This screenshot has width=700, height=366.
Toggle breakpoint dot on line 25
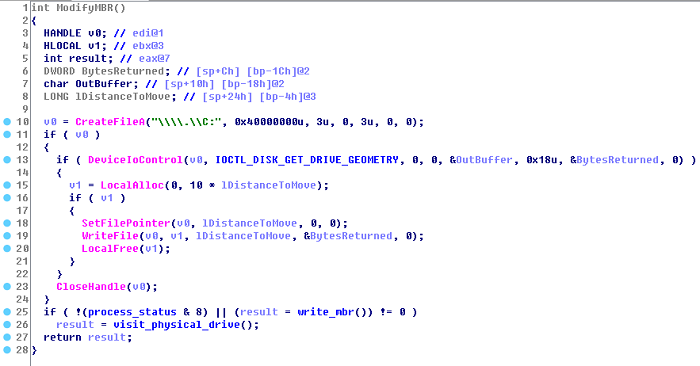click(7, 312)
